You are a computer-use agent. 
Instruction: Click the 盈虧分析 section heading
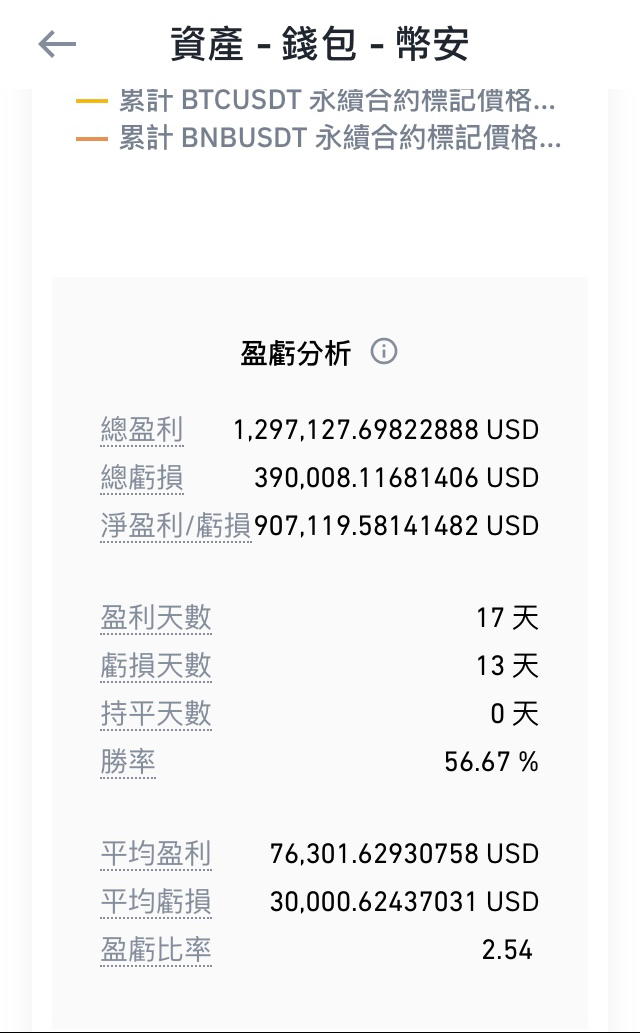coord(296,353)
